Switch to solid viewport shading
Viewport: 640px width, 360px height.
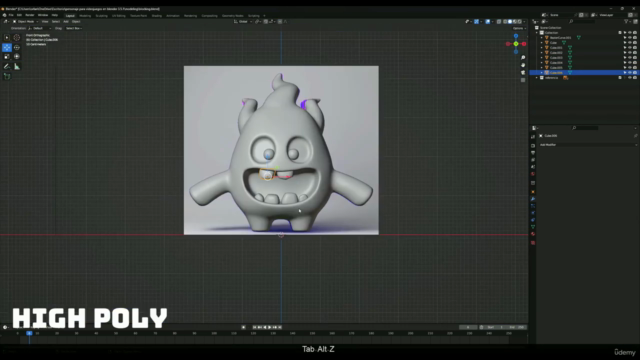[510, 22]
